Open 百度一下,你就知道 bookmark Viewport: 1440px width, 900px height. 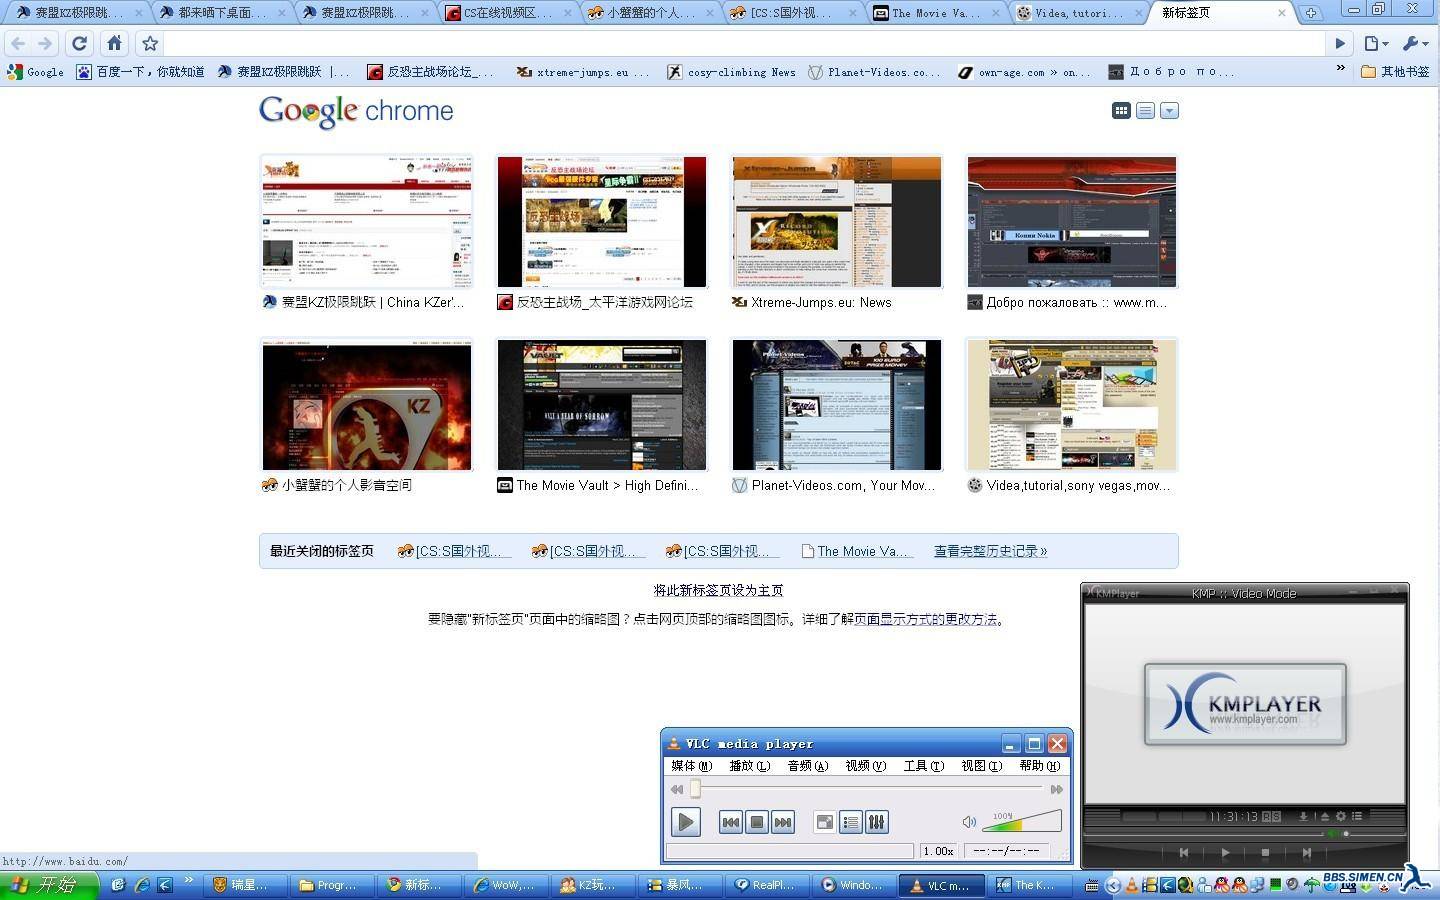pos(140,72)
